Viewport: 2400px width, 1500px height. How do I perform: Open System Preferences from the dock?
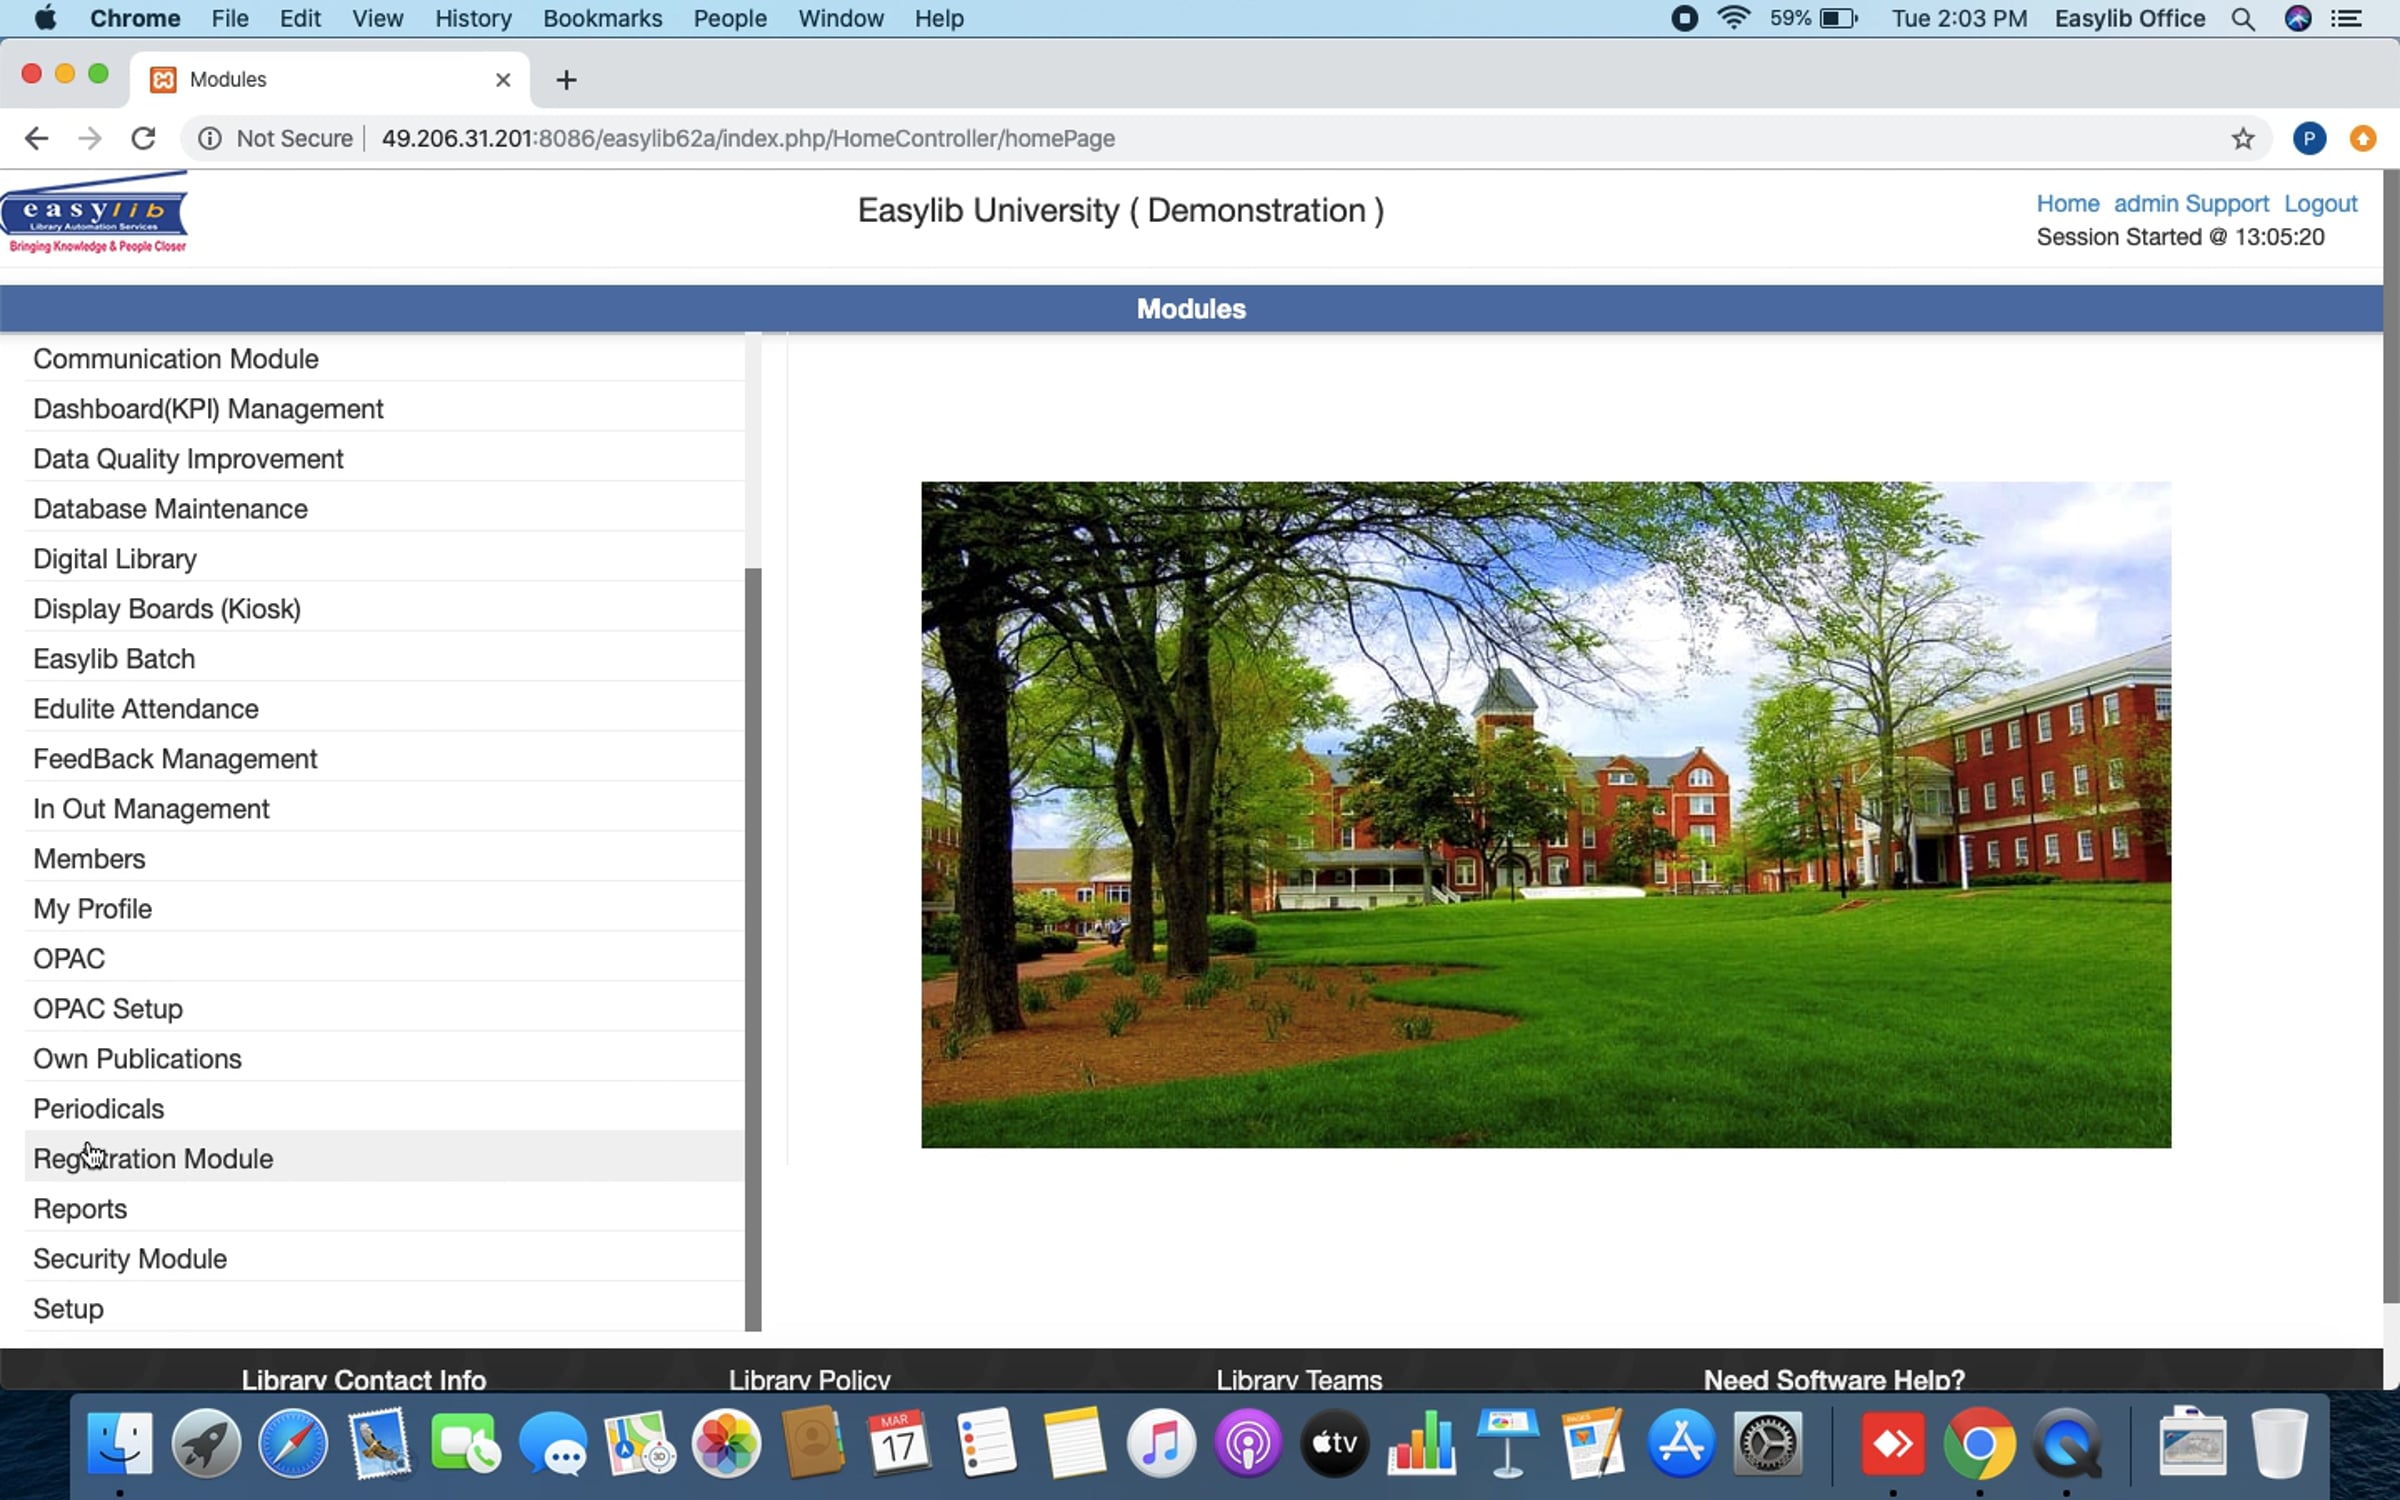[x=1768, y=1443]
